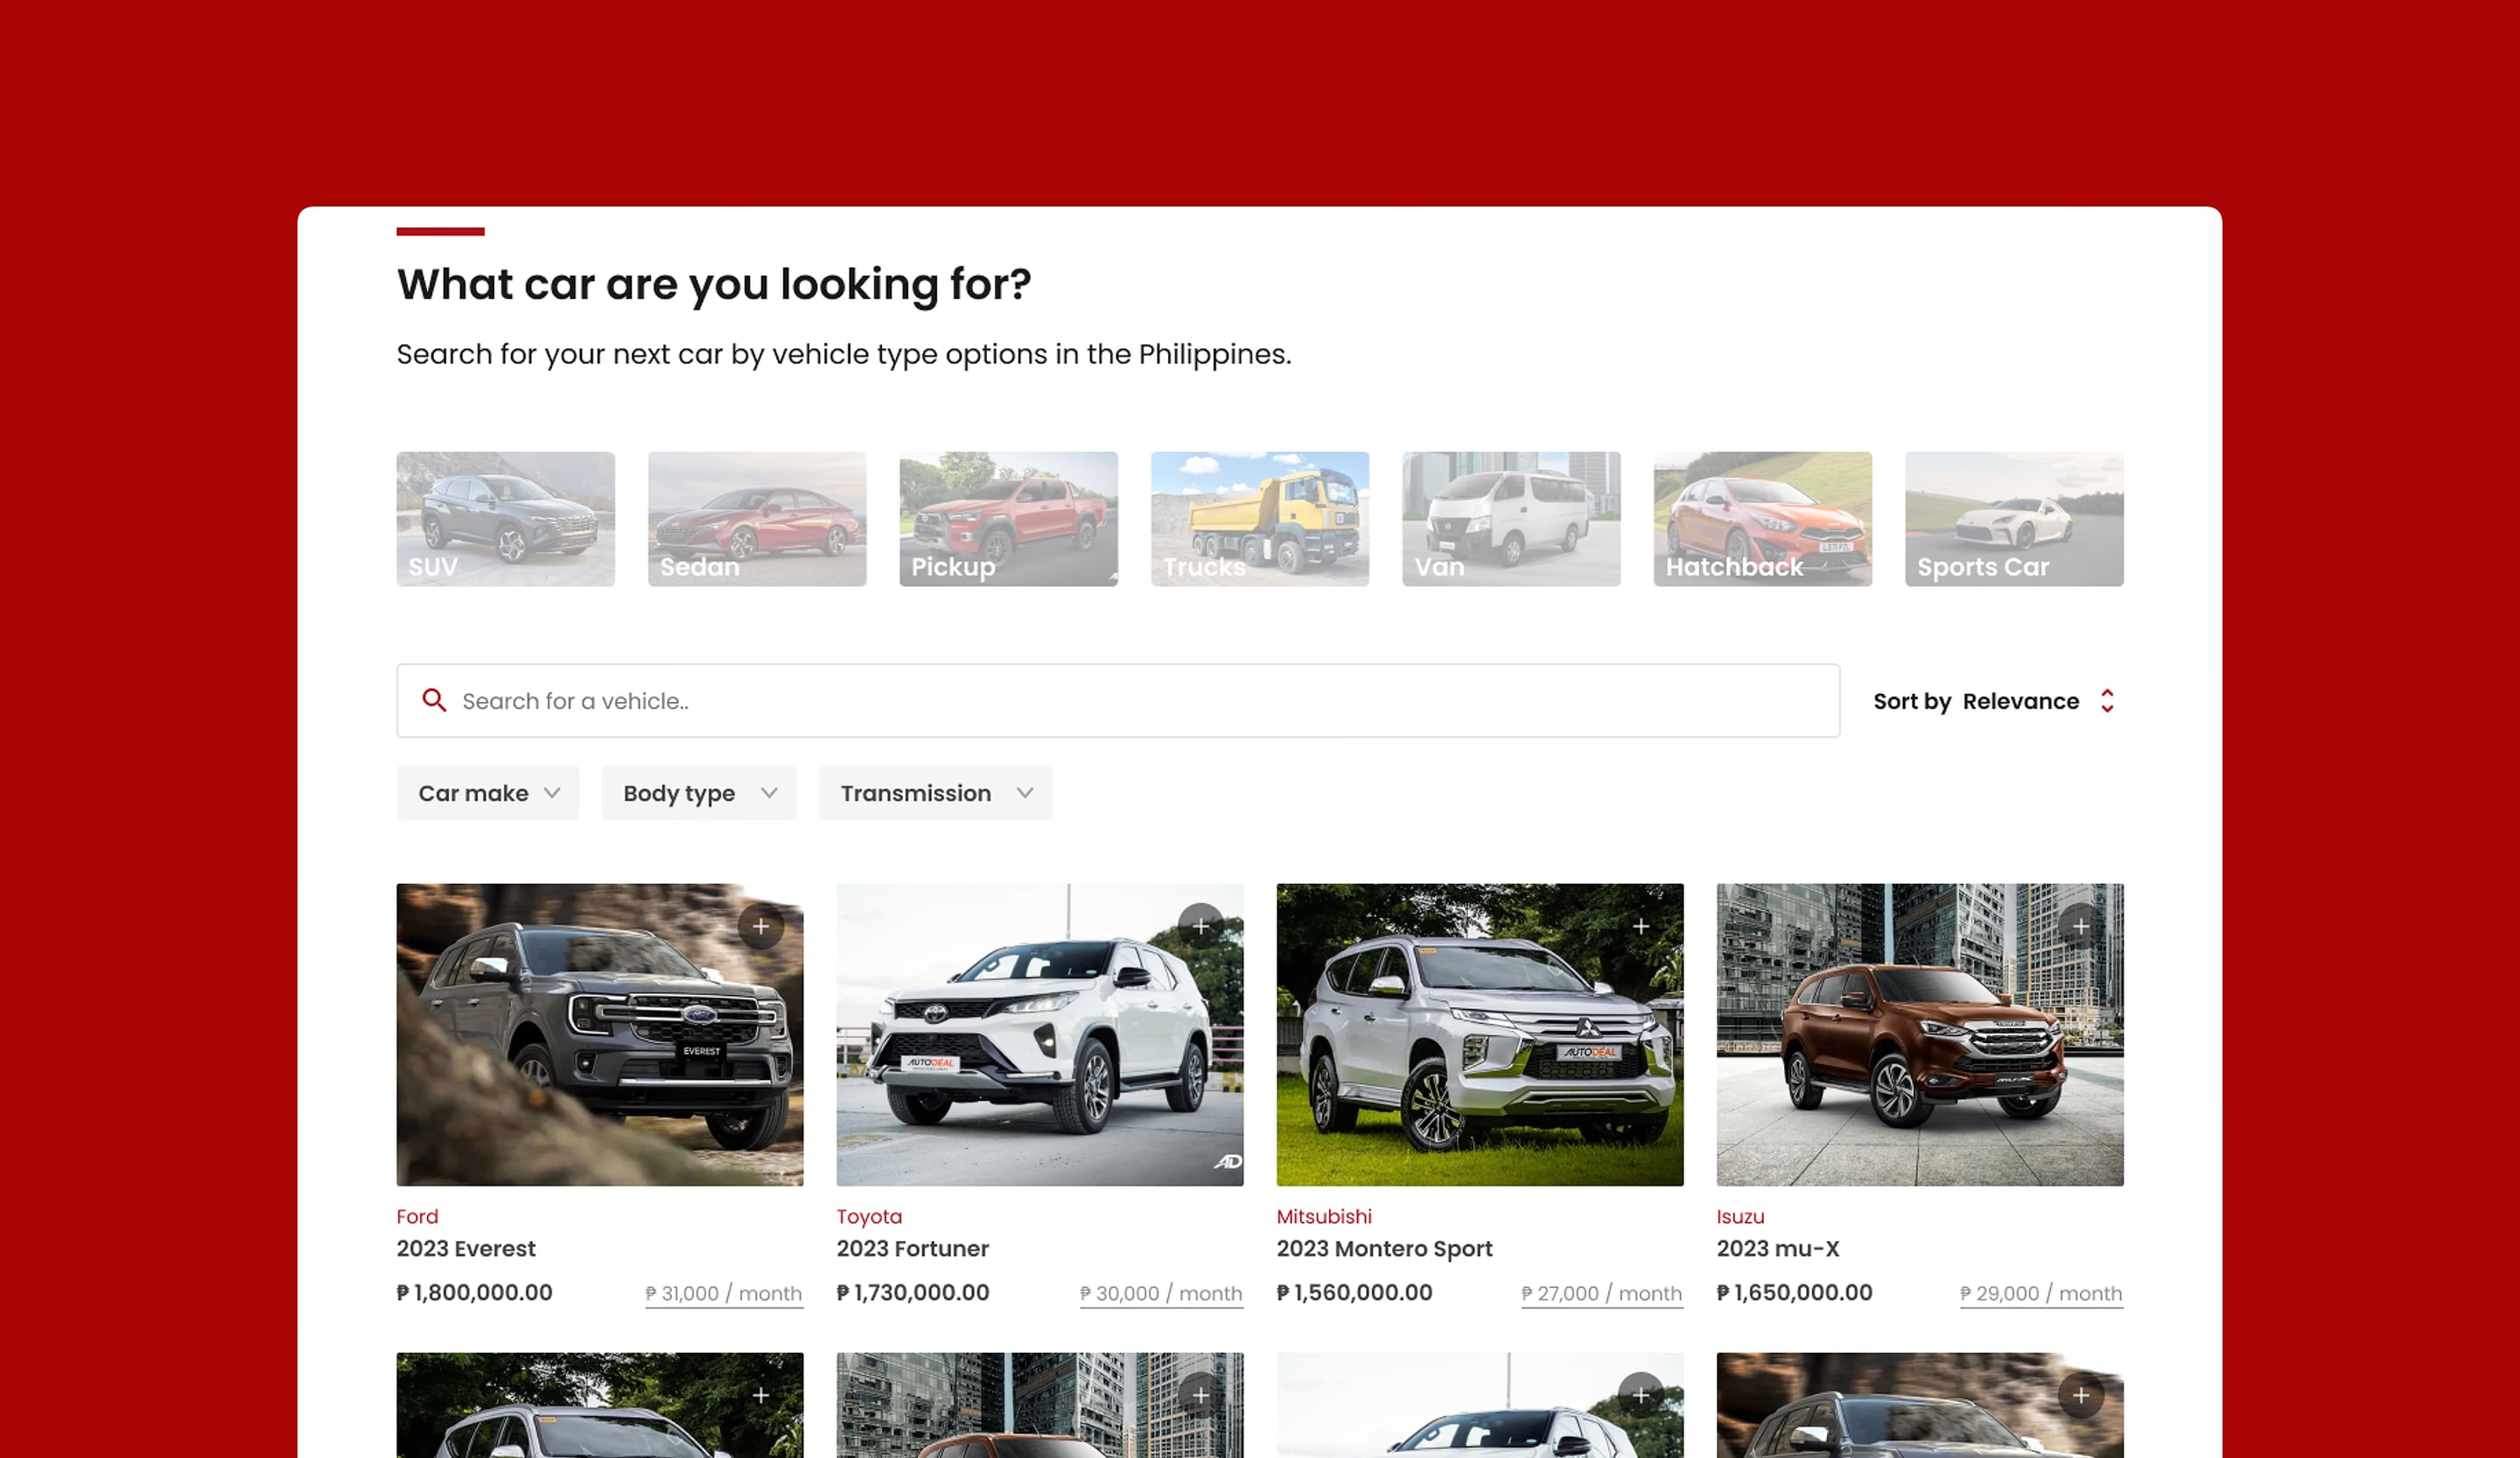Click the ₱ 1,560,000.00 price

coord(1355,1292)
